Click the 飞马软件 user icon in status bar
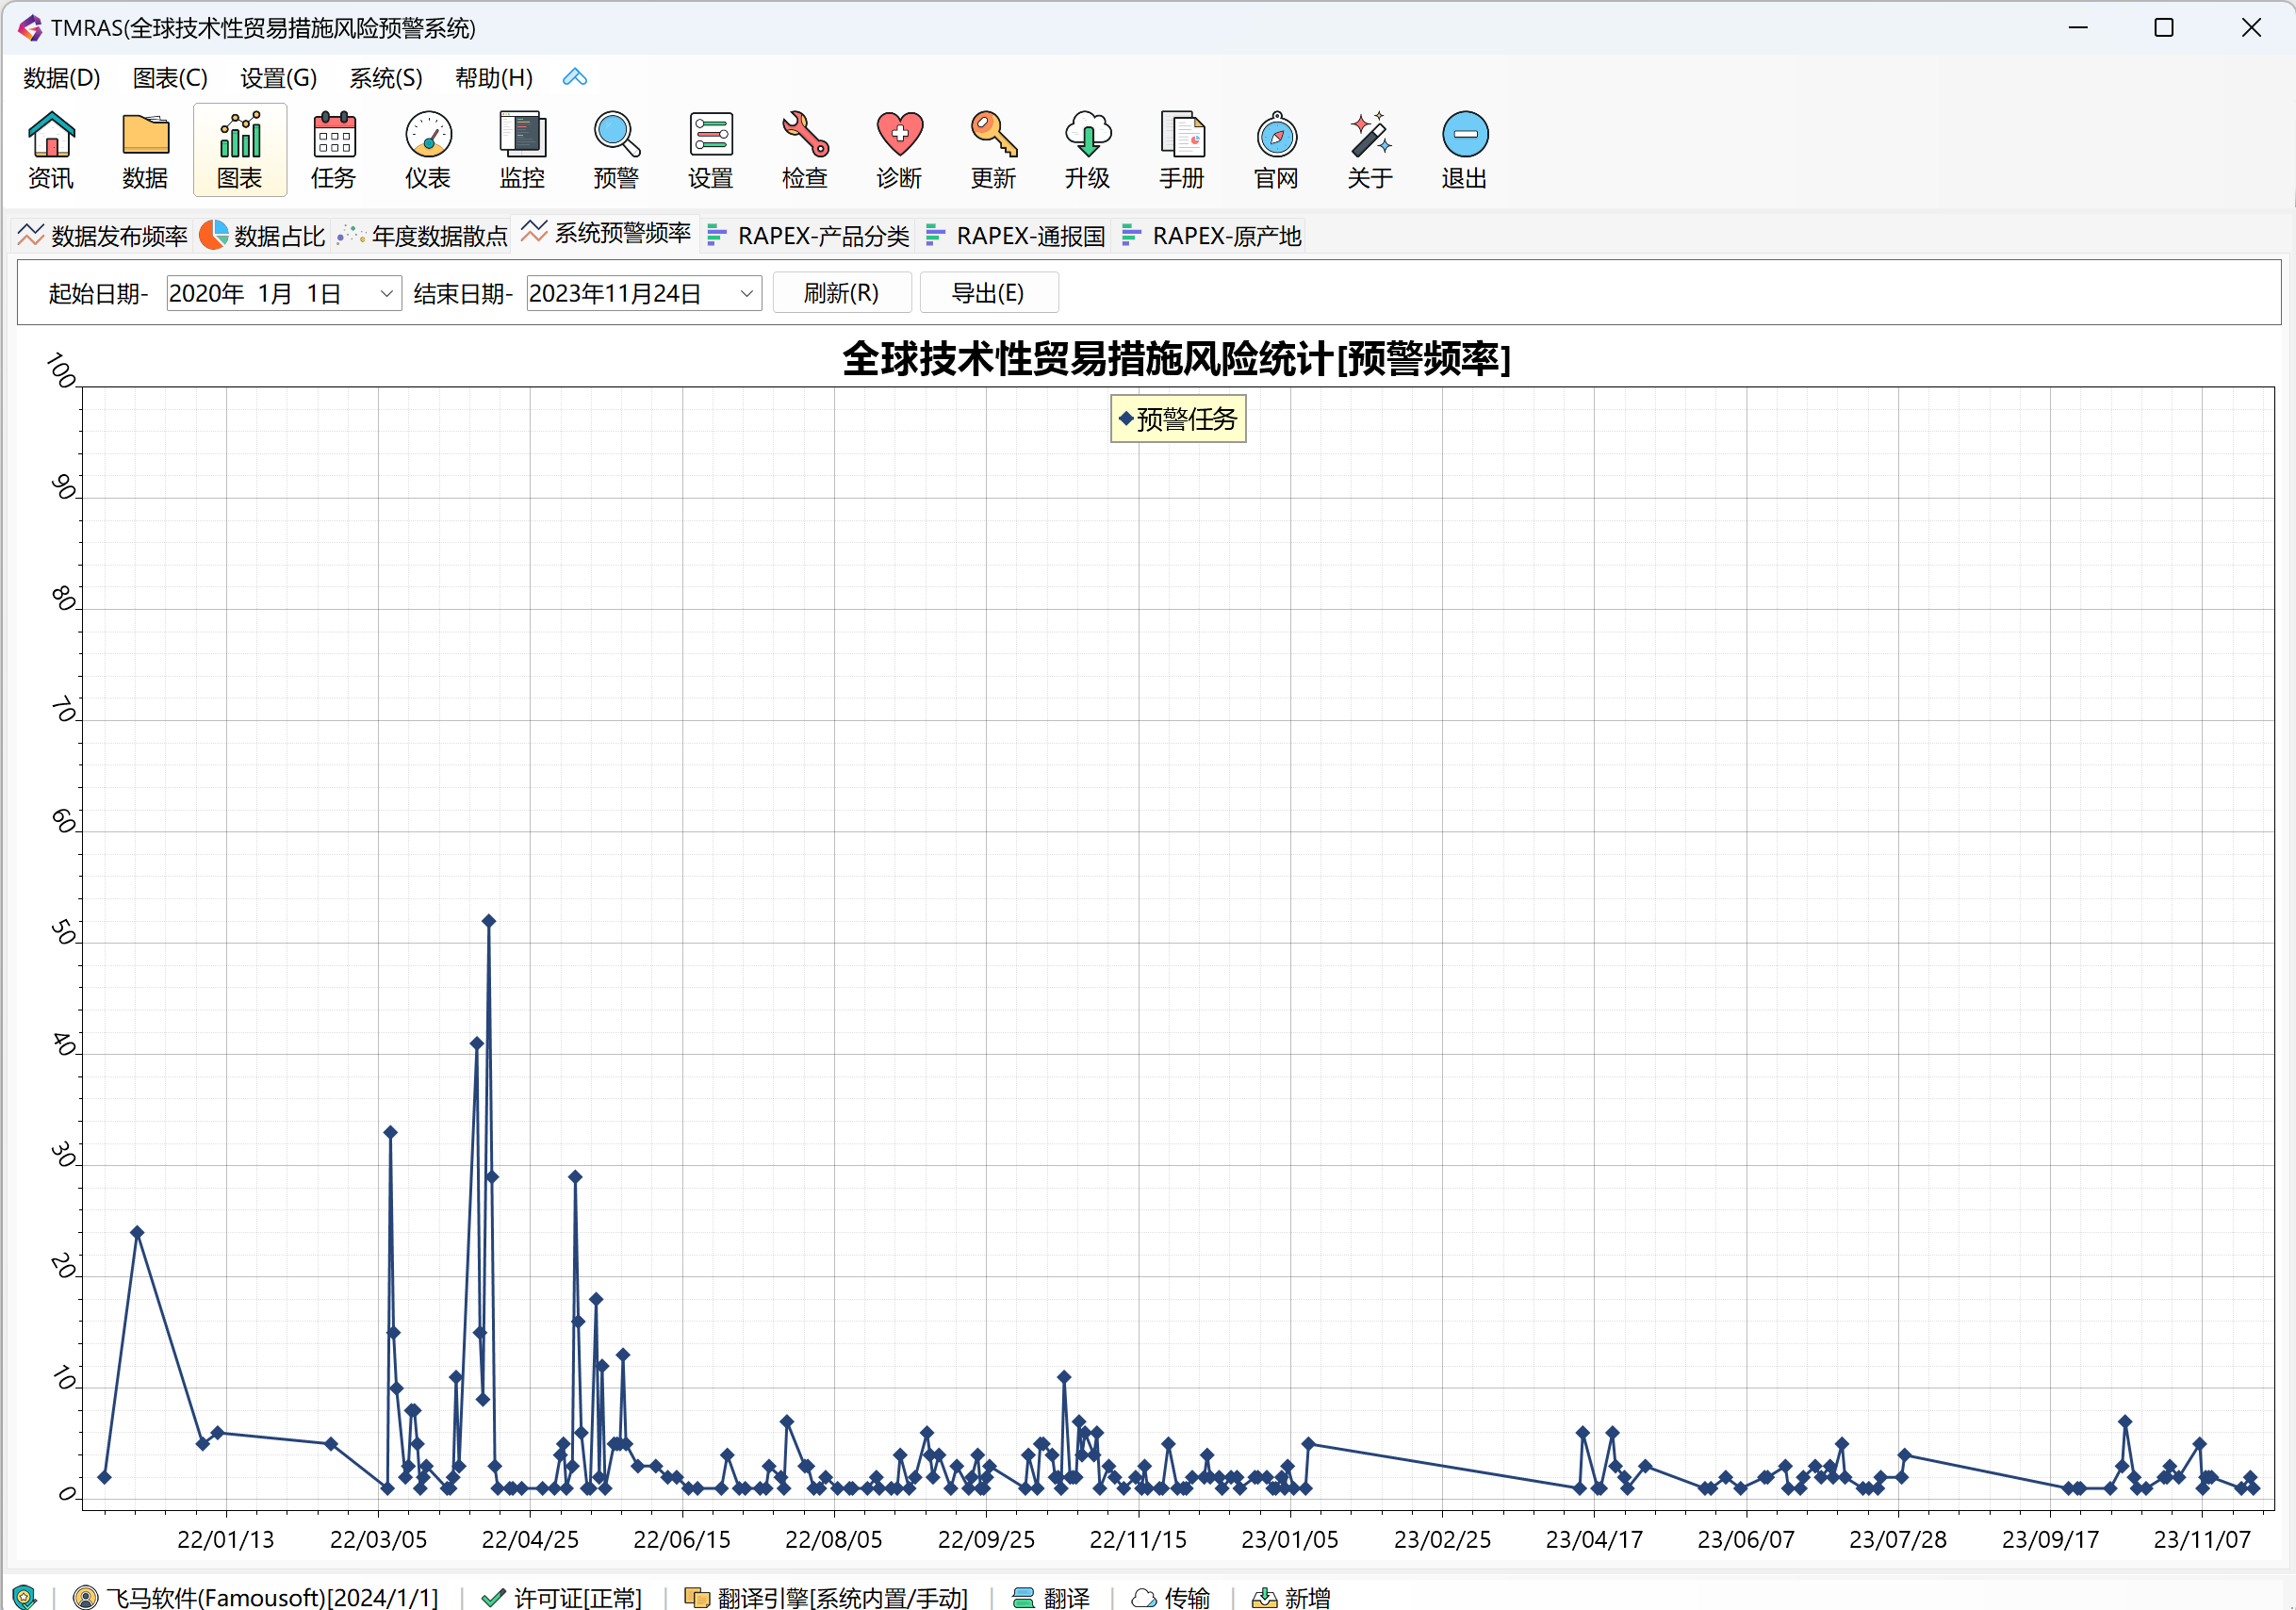 86,1597
